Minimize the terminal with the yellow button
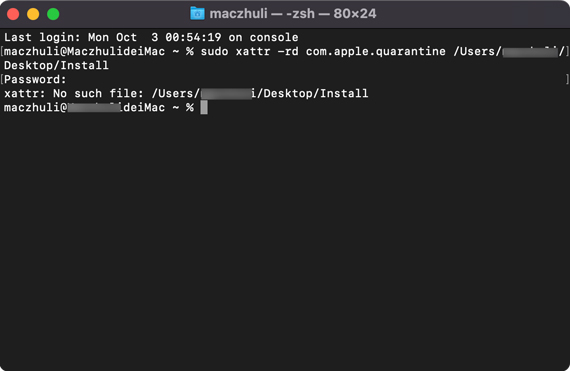 [x=33, y=14]
